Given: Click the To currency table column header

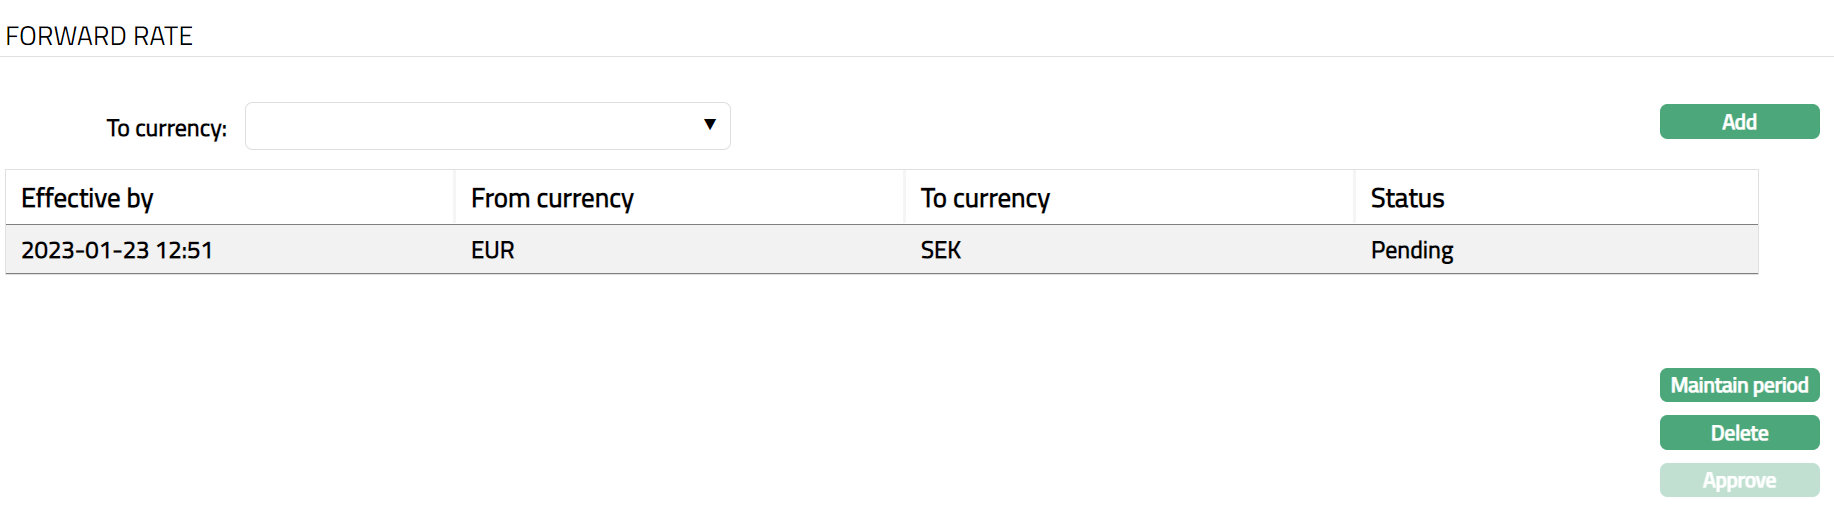Looking at the screenshot, I should click(985, 198).
